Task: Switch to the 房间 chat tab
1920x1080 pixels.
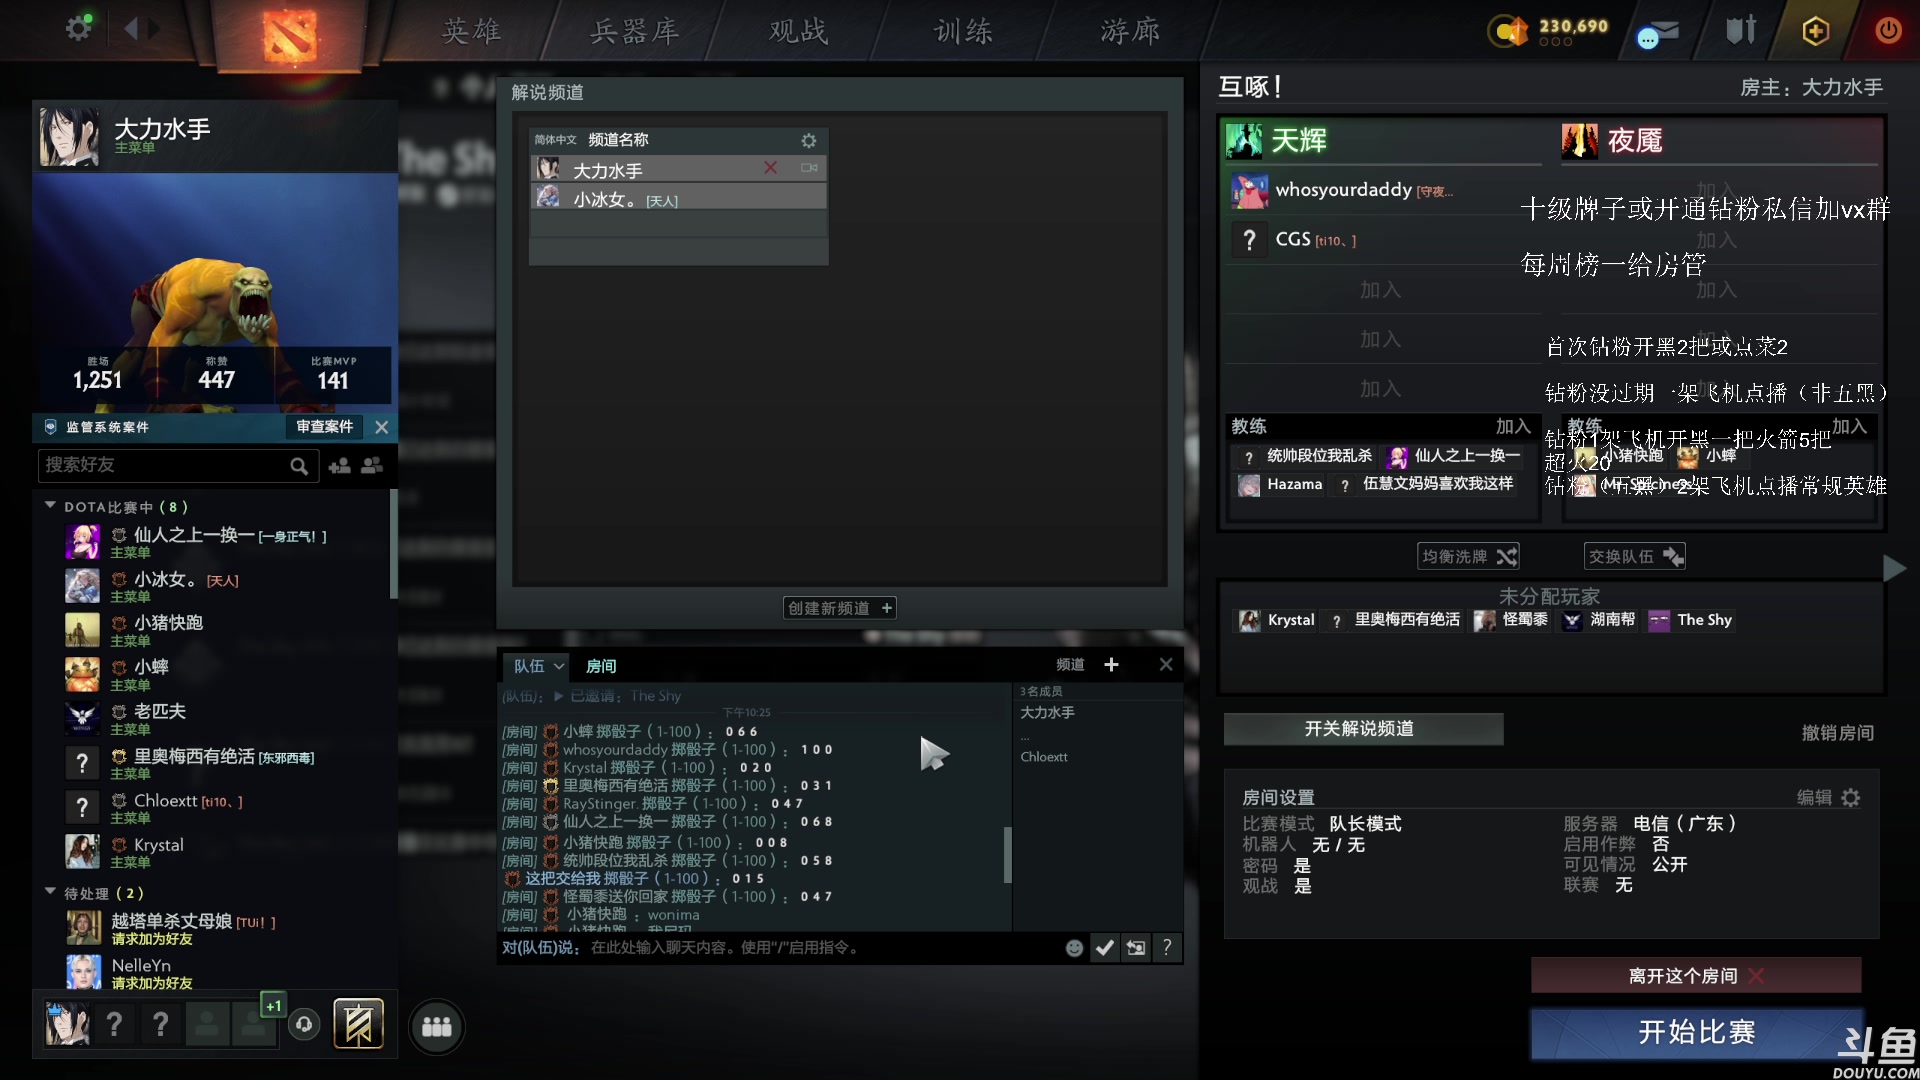Action: 602,666
